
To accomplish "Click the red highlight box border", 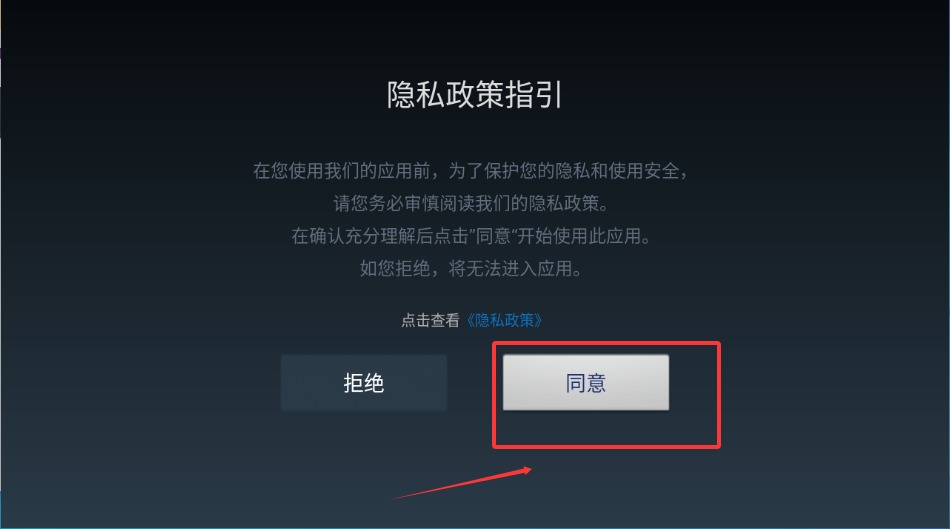I will 606,344.
